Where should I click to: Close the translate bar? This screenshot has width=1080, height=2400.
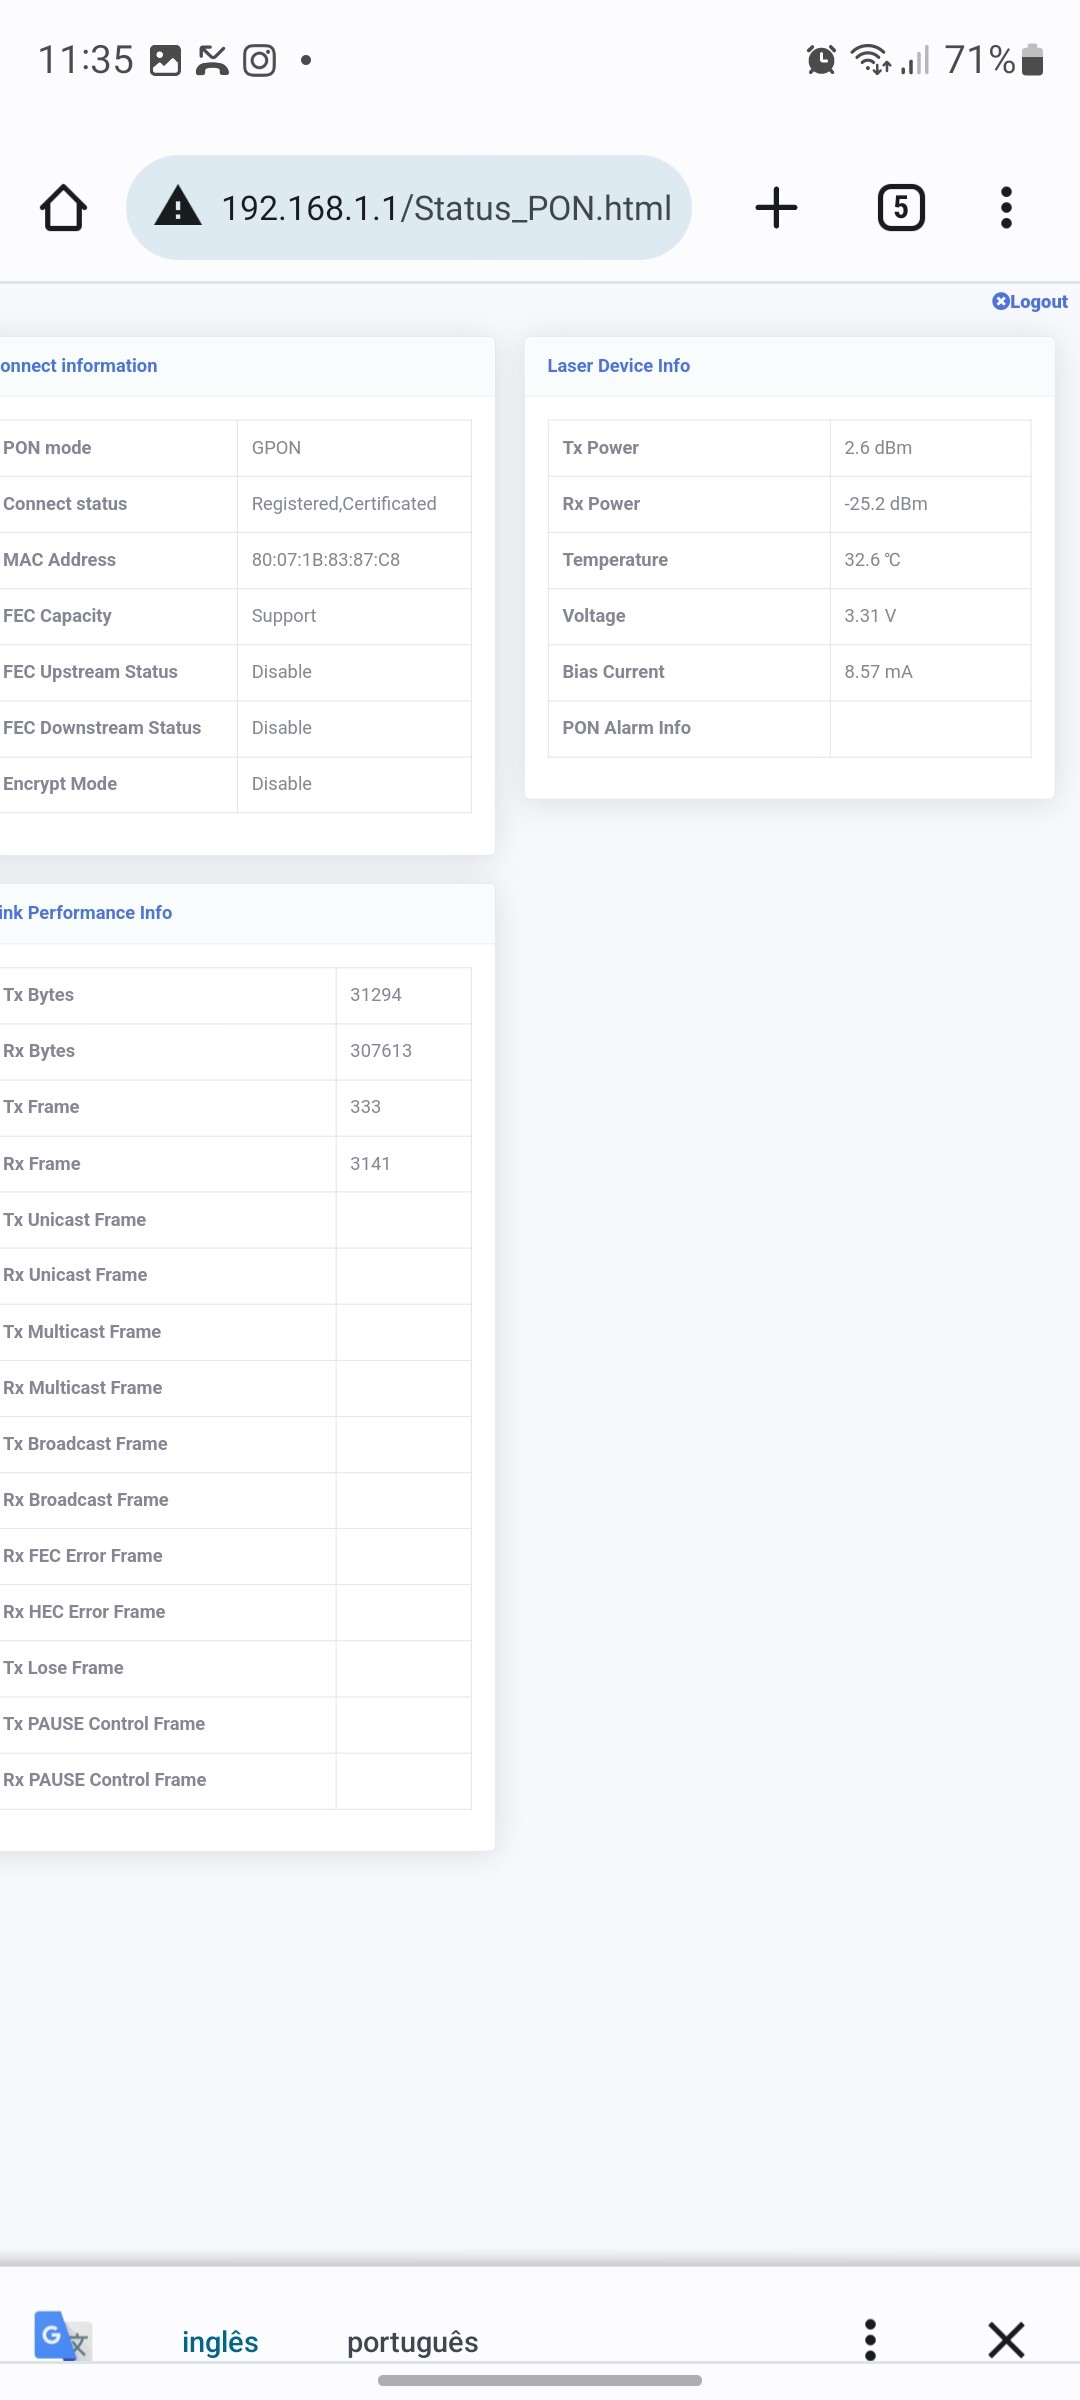pos(1006,2340)
